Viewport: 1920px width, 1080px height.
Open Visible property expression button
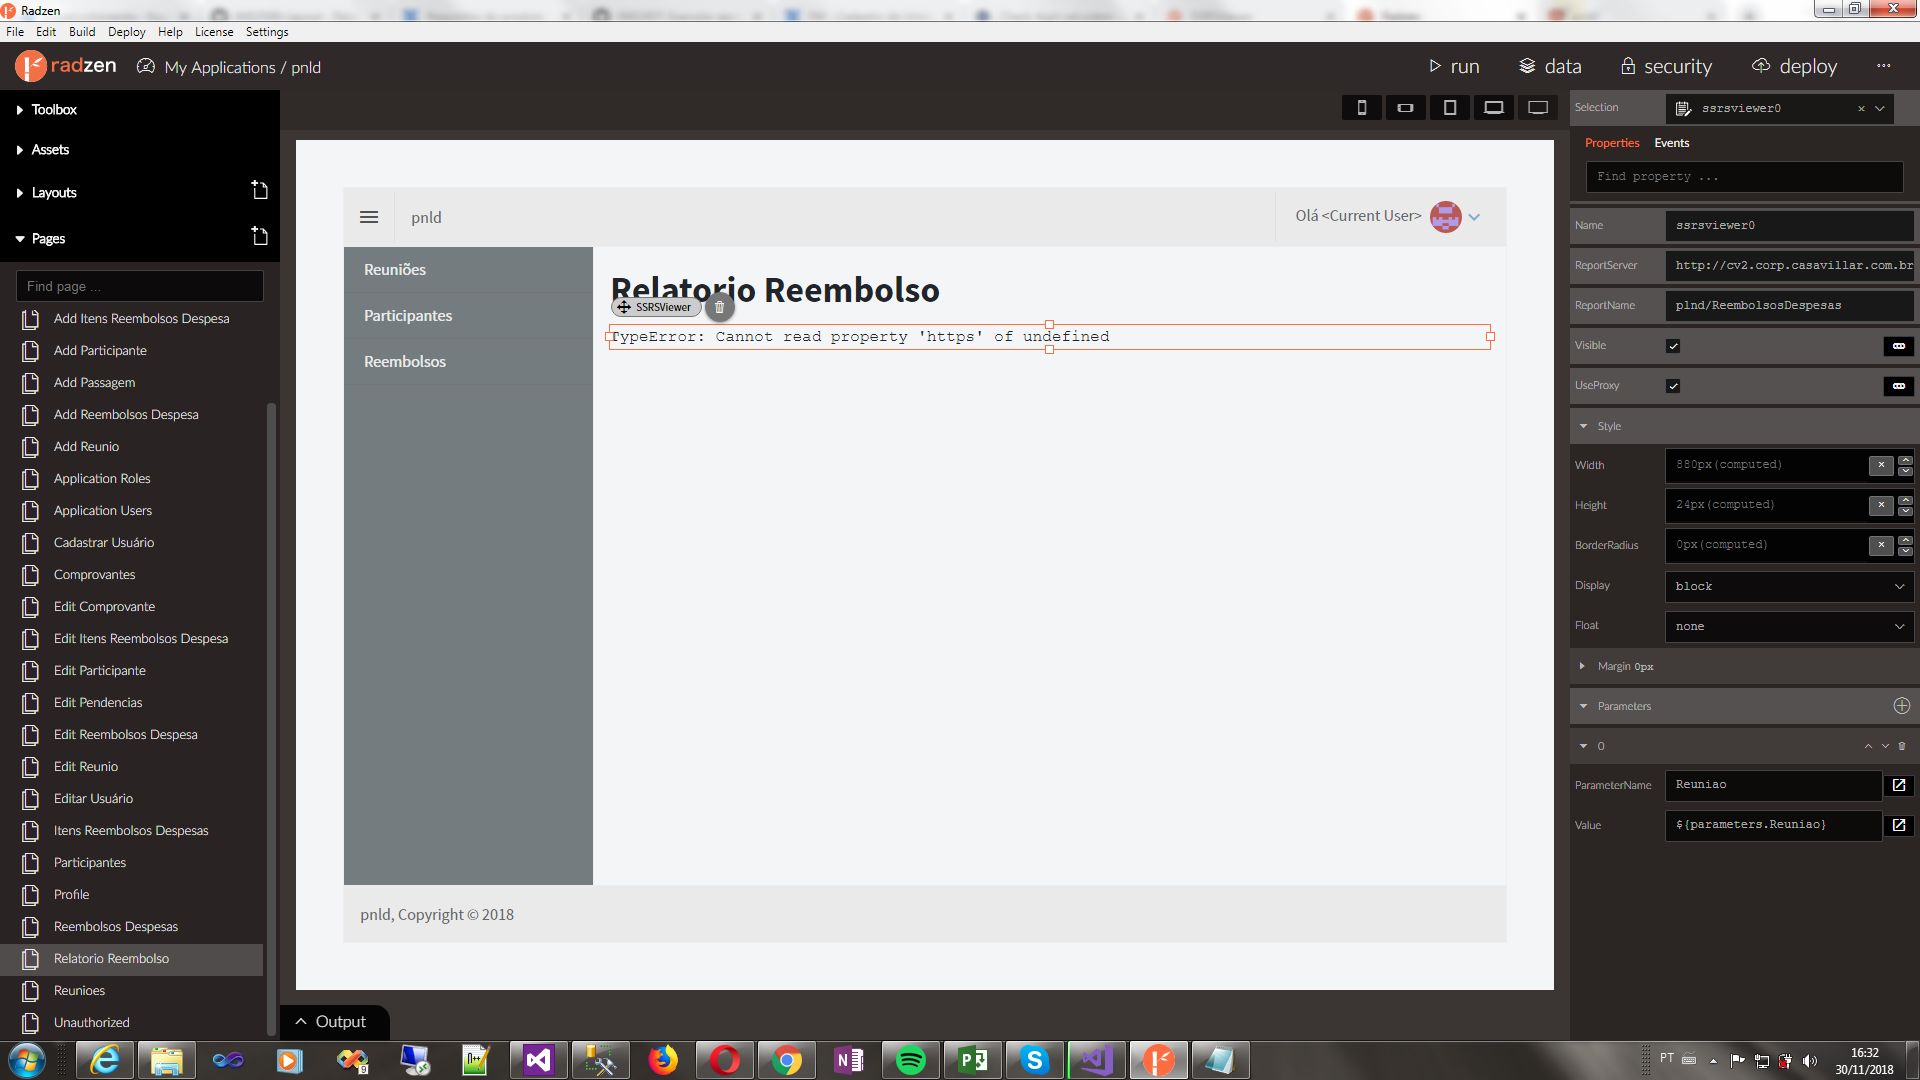point(1898,346)
